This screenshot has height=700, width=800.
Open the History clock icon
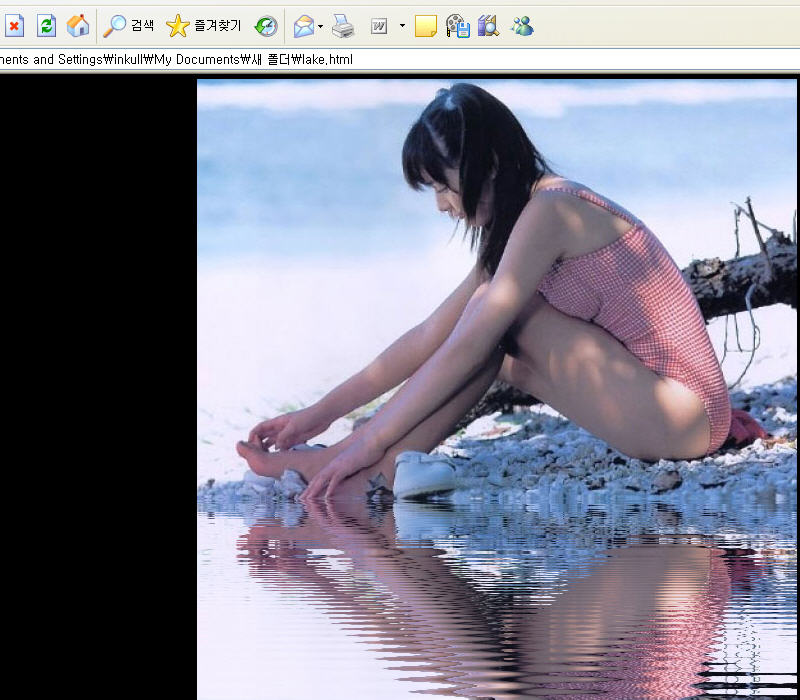266,26
